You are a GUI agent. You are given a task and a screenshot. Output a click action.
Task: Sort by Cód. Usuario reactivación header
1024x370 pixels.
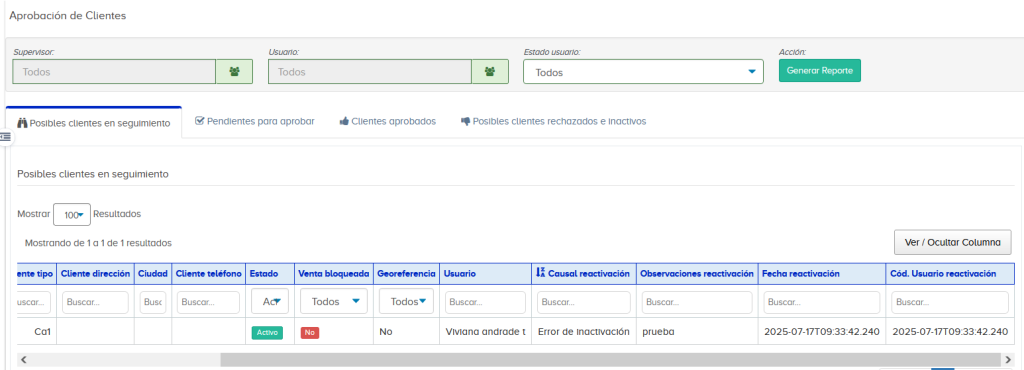(x=950, y=274)
